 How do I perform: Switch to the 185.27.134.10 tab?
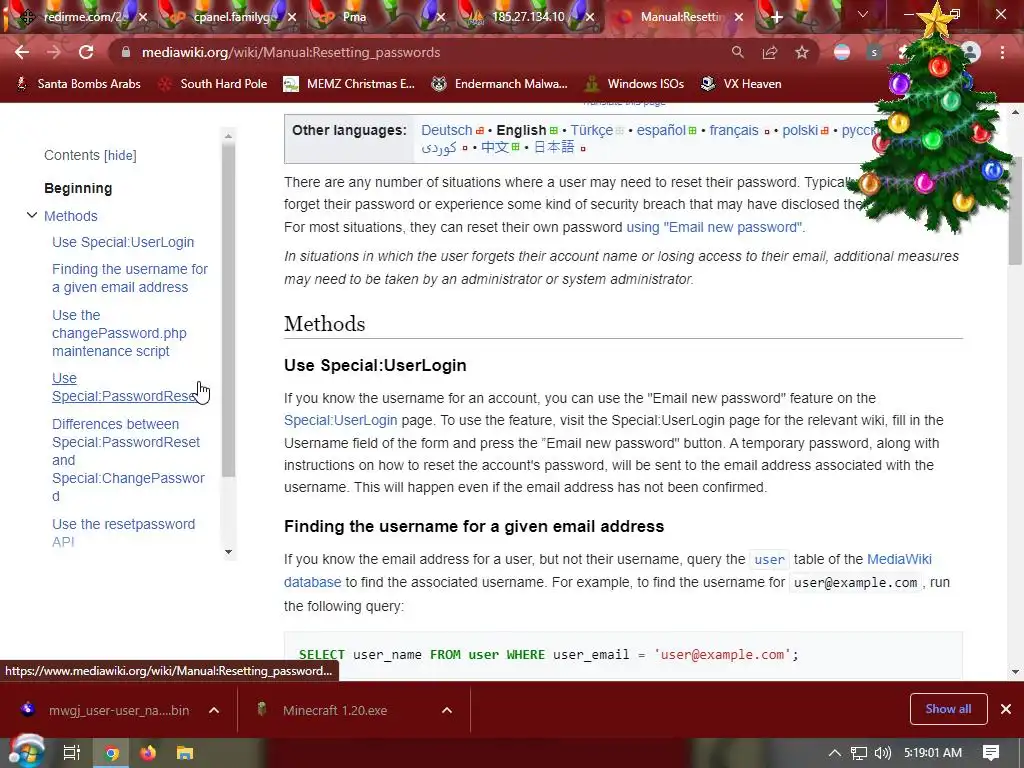526,18
